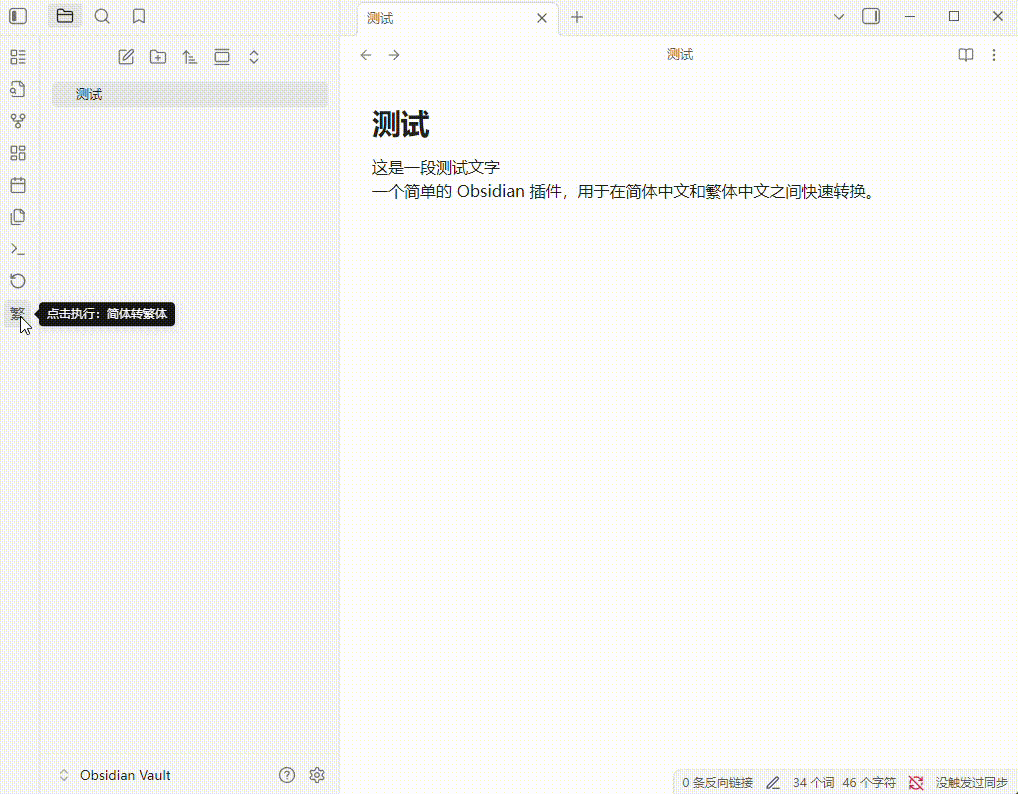
Task: Open today's daily note calendar icon
Action: (17, 184)
